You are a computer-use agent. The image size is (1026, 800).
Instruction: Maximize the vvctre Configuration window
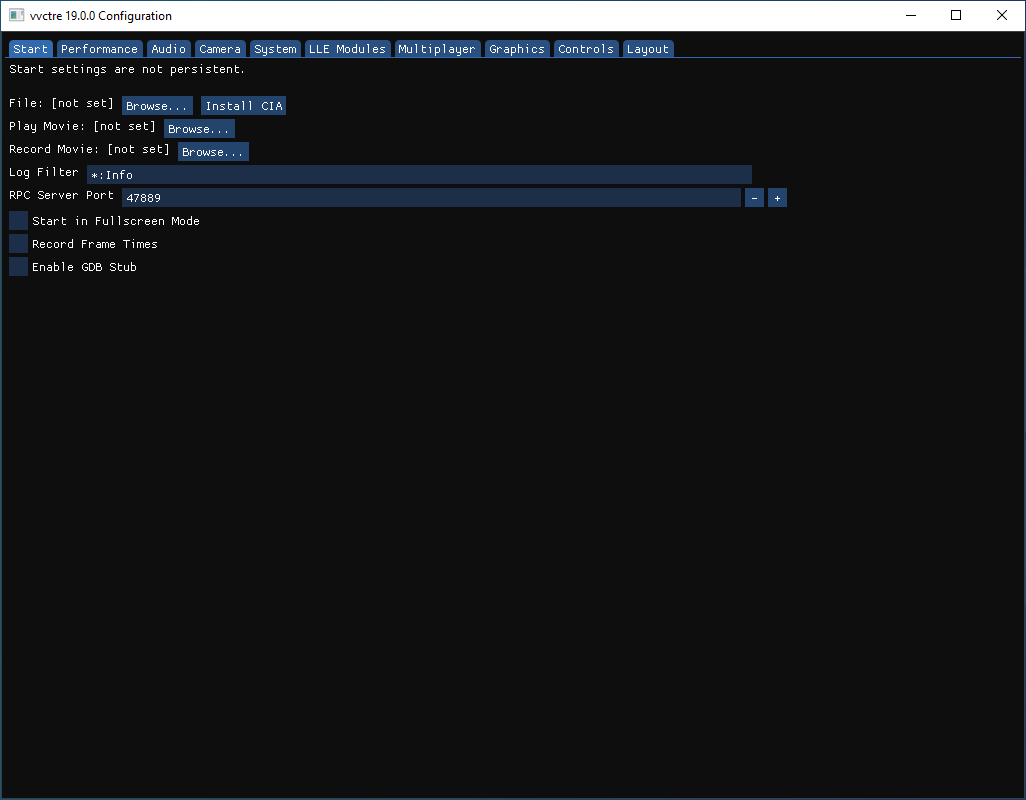pos(956,15)
